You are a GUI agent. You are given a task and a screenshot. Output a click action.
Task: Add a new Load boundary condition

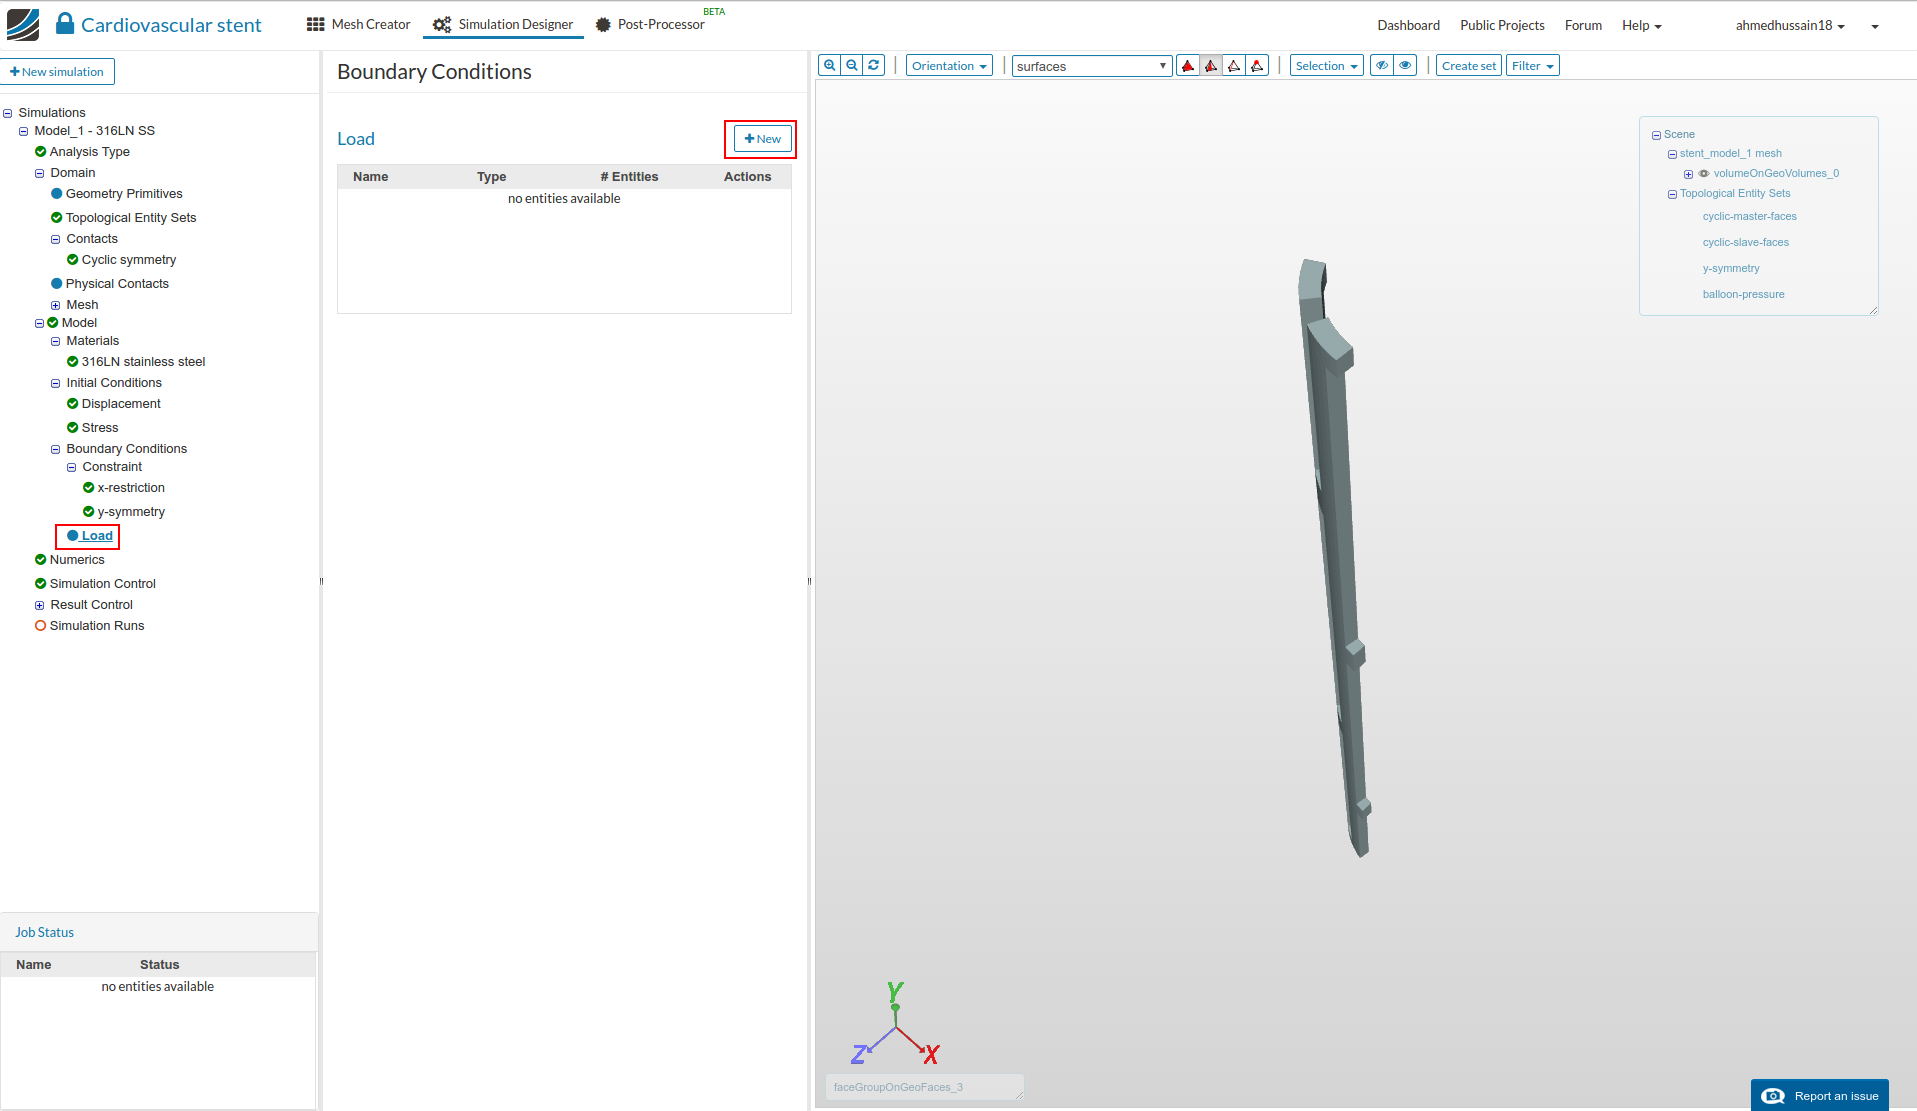click(x=763, y=139)
